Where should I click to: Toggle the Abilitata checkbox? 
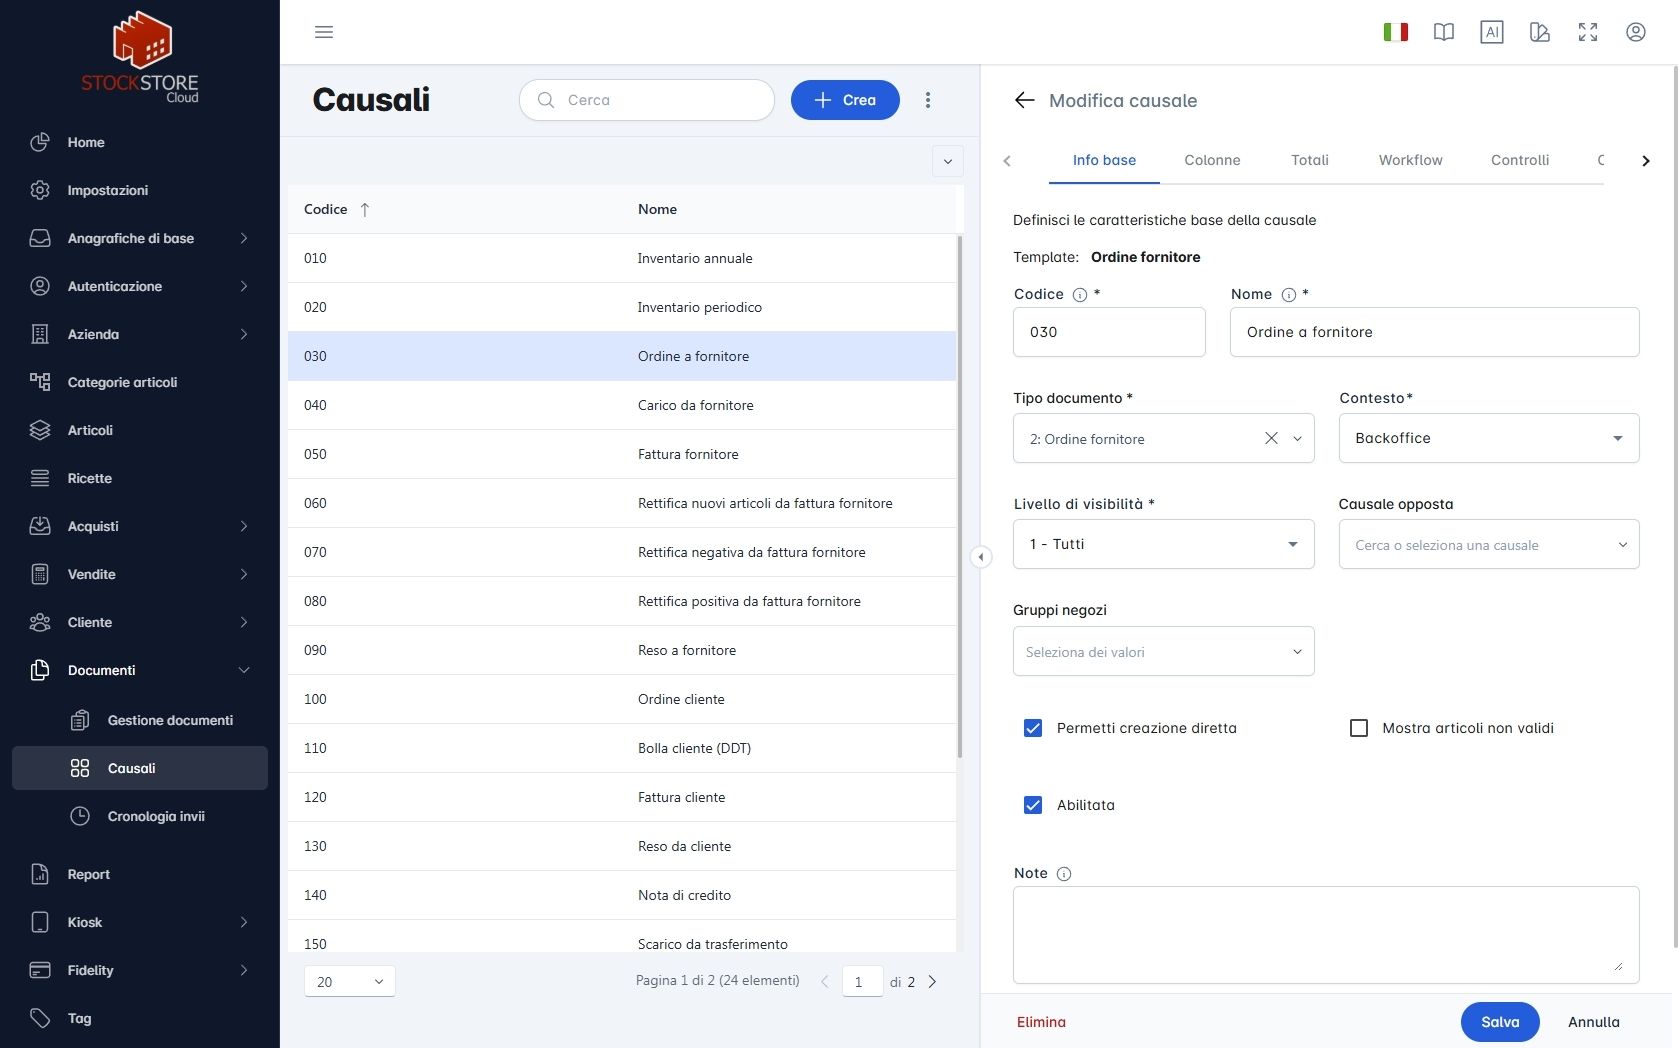(x=1033, y=805)
